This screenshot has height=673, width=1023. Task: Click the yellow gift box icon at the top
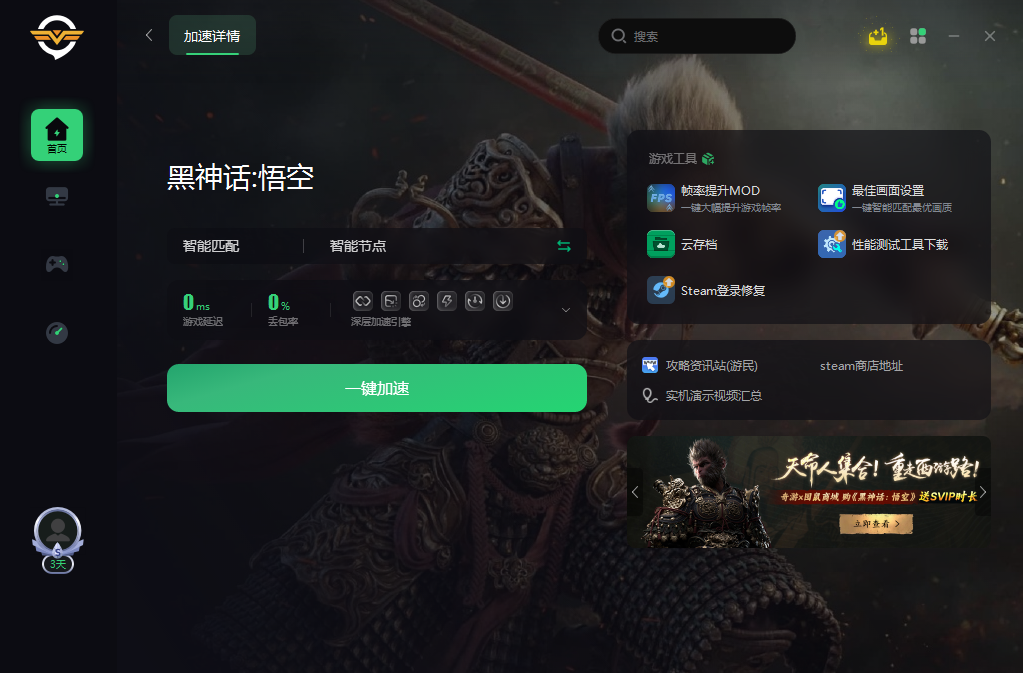click(878, 36)
